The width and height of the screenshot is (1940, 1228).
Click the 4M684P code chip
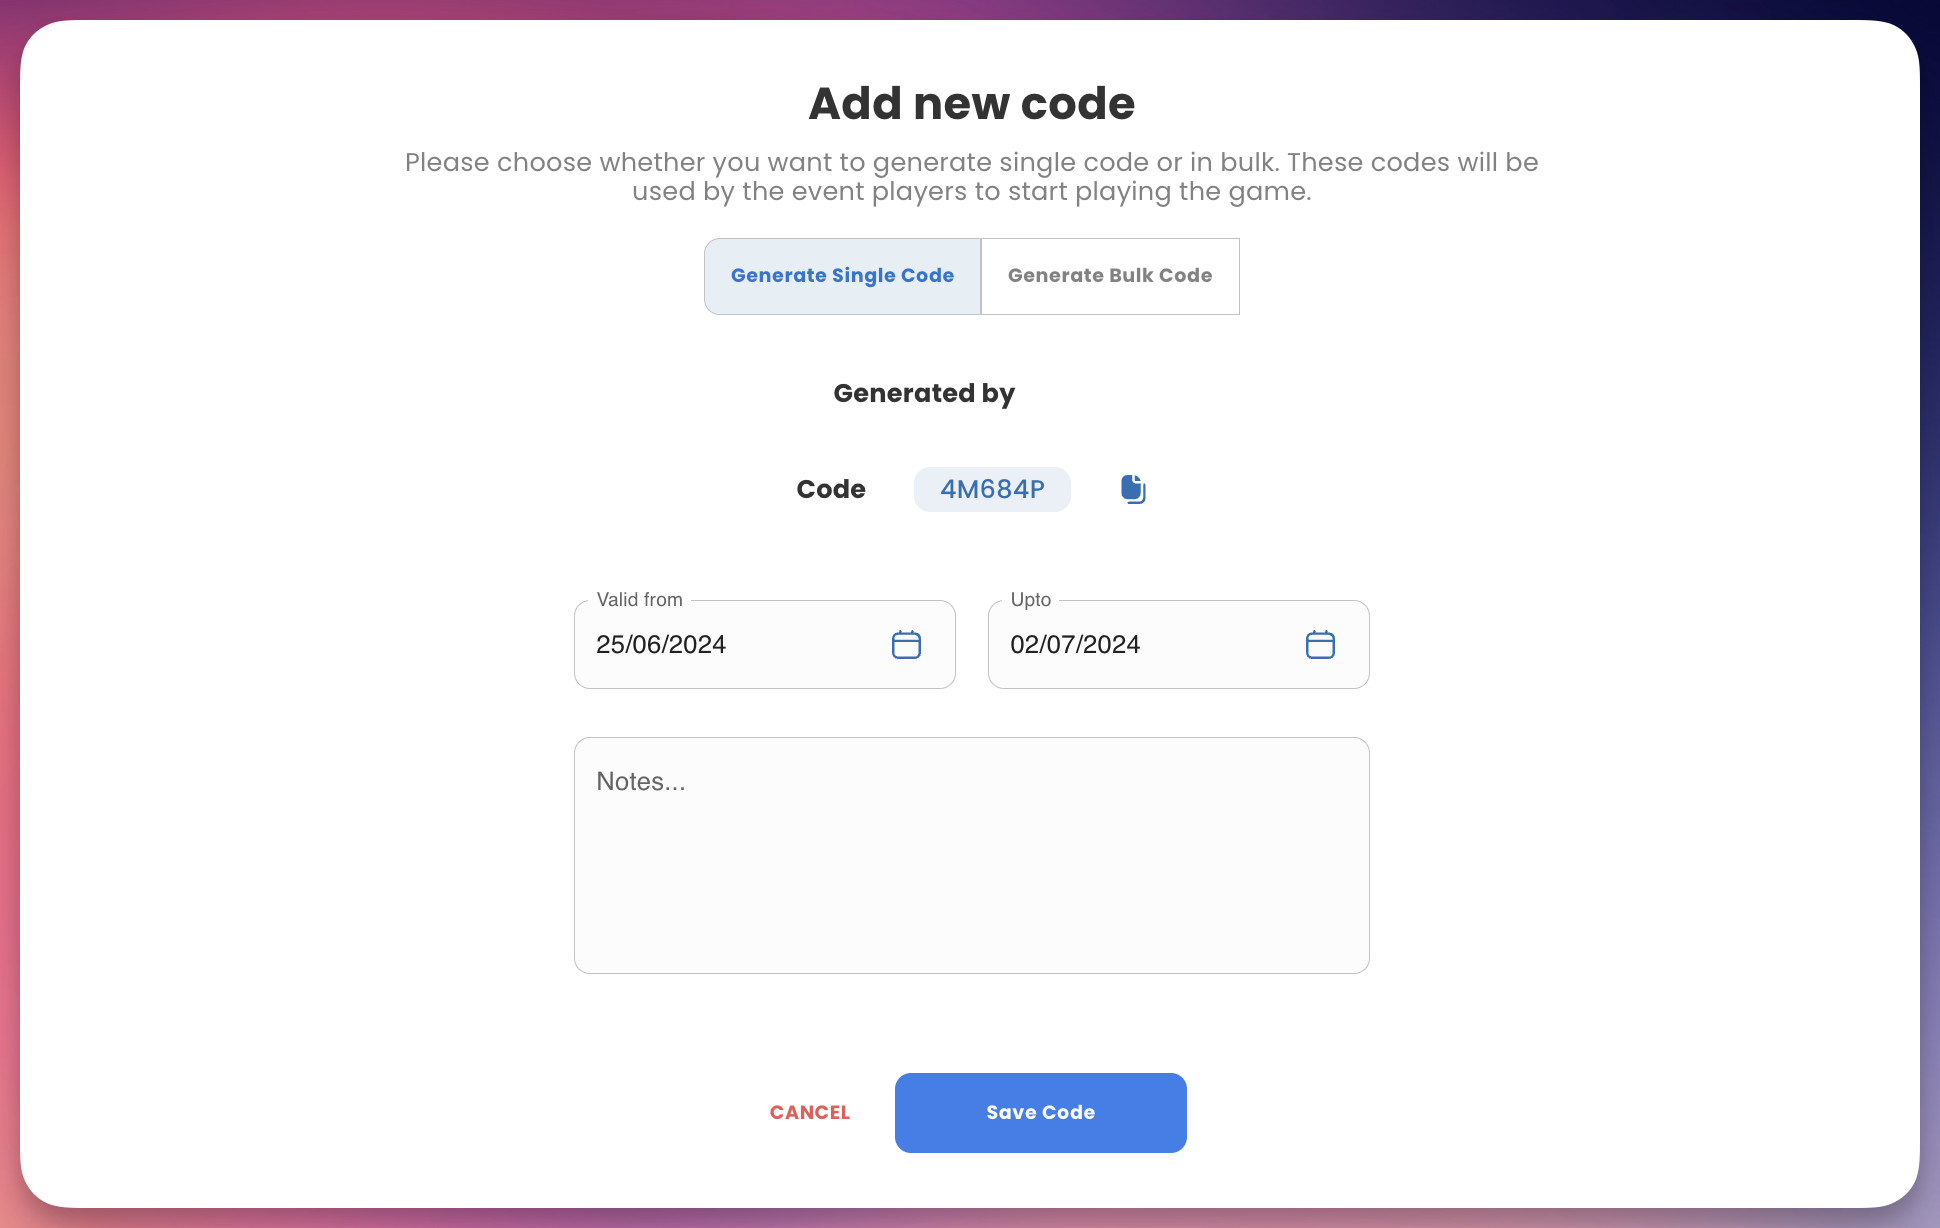[x=992, y=489]
